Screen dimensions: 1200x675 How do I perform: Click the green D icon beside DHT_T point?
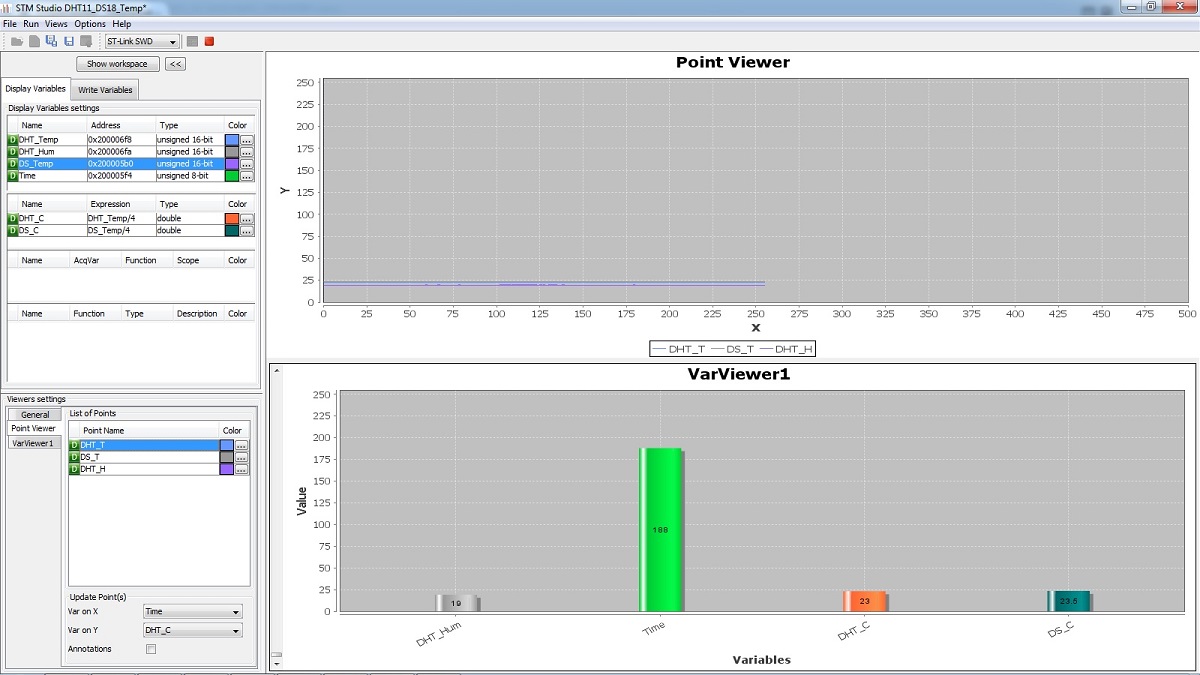coord(74,445)
